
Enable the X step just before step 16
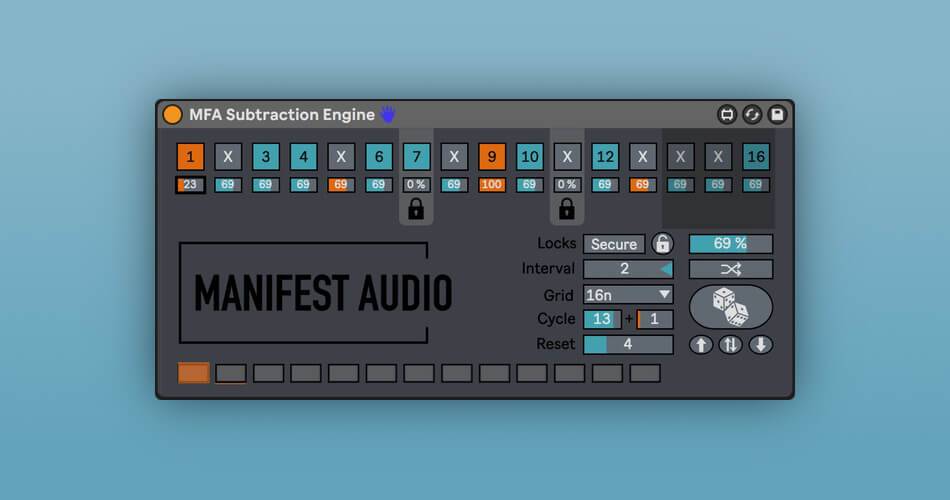pos(718,157)
